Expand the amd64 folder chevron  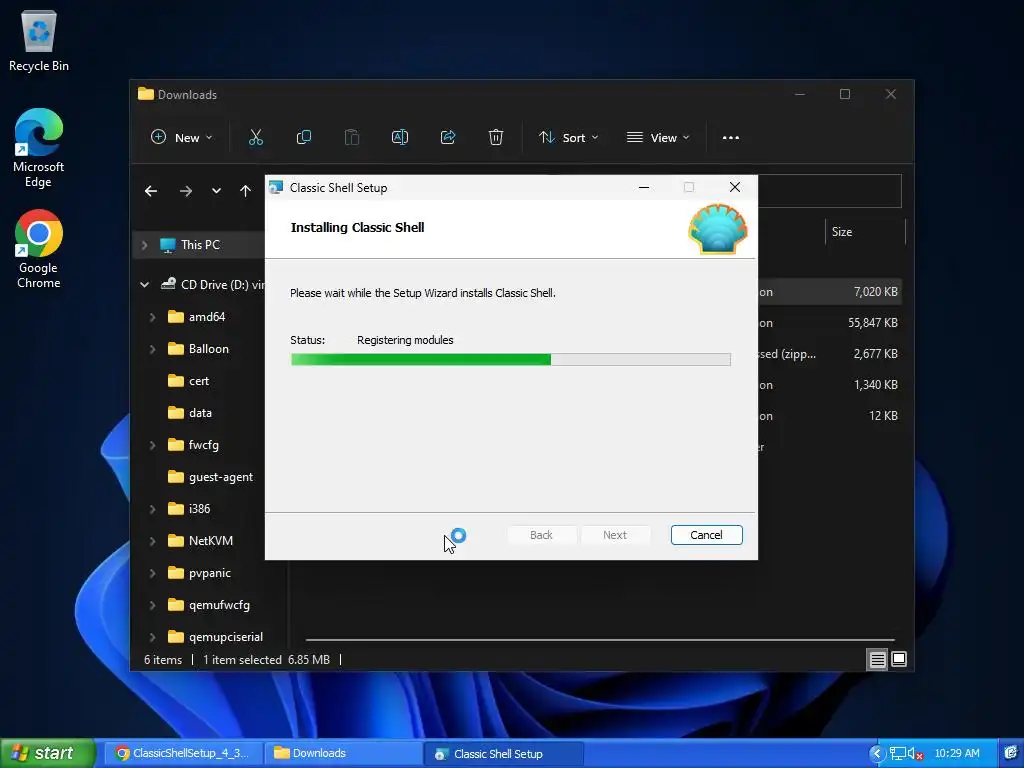152,317
